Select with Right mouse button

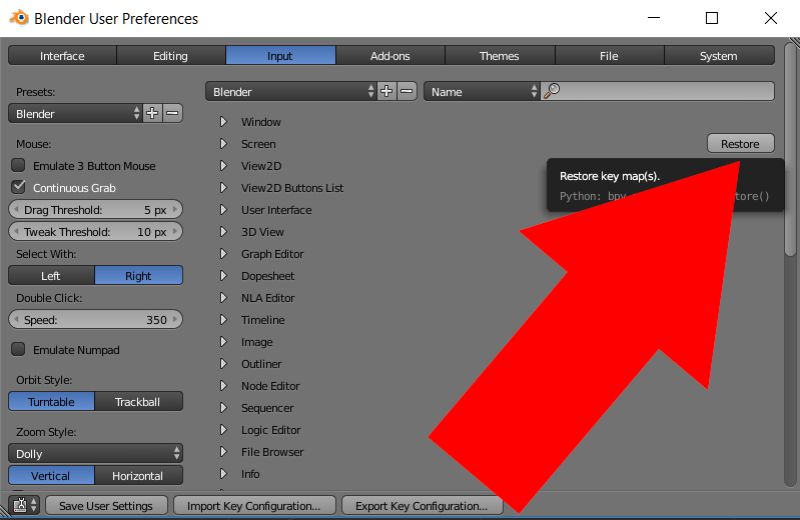pos(138,276)
